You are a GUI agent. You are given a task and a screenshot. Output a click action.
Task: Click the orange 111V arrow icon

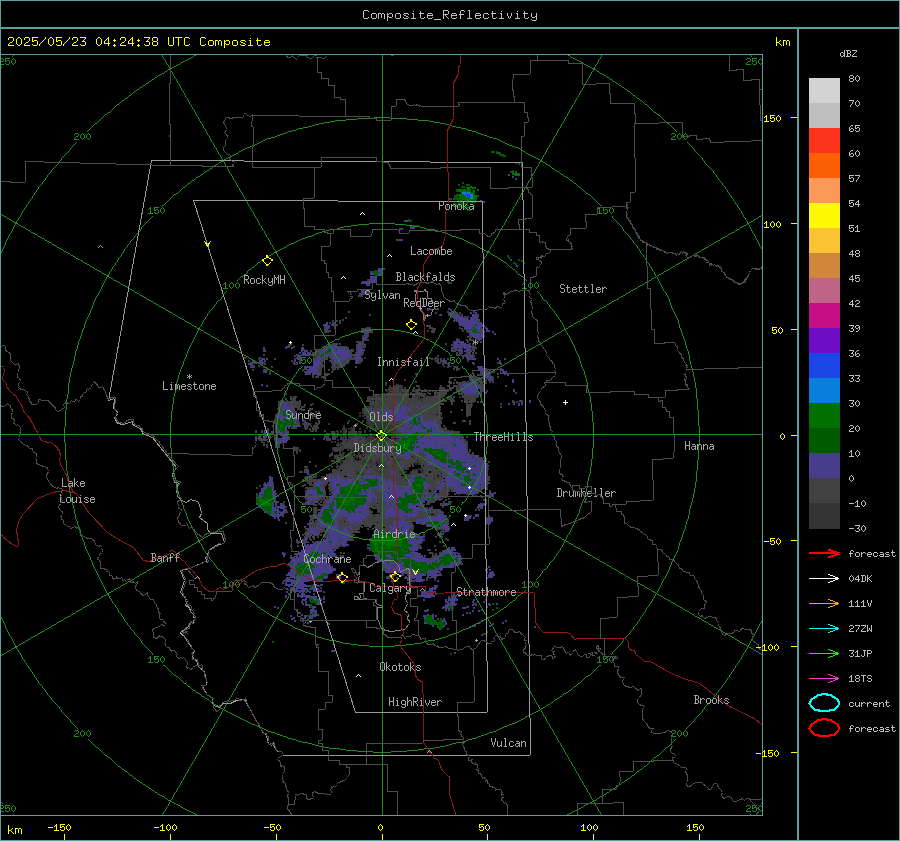824,603
